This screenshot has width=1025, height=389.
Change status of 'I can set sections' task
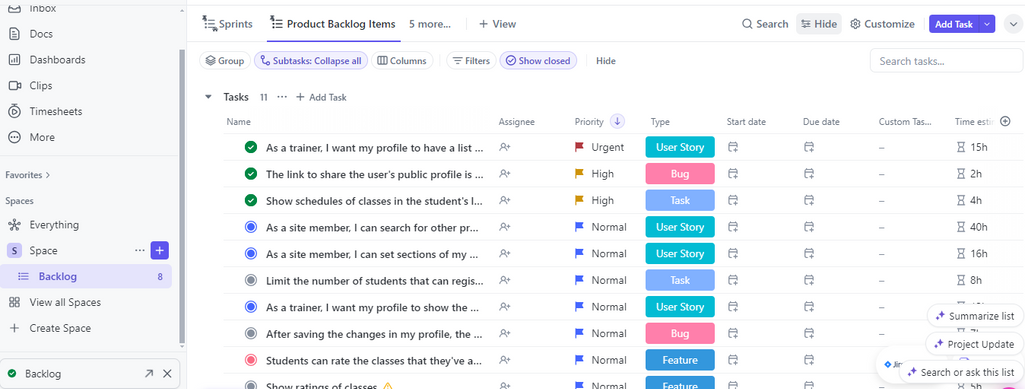click(x=250, y=254)
